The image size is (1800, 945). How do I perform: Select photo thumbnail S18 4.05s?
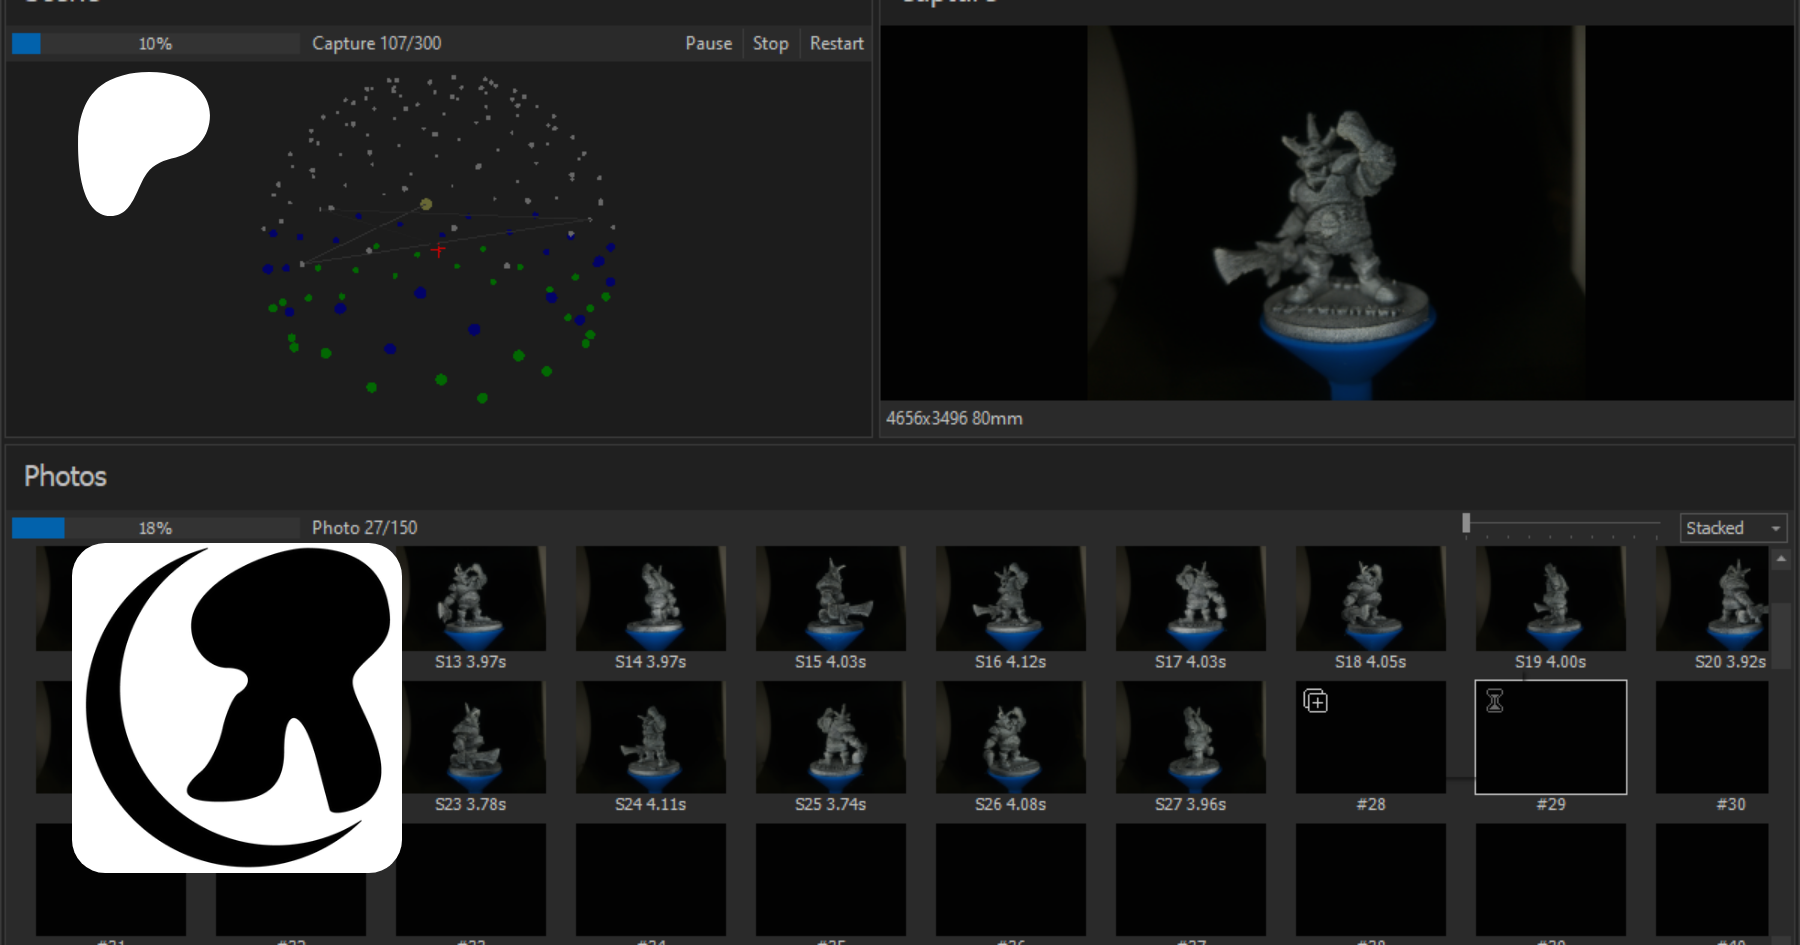click(1371, 599)
